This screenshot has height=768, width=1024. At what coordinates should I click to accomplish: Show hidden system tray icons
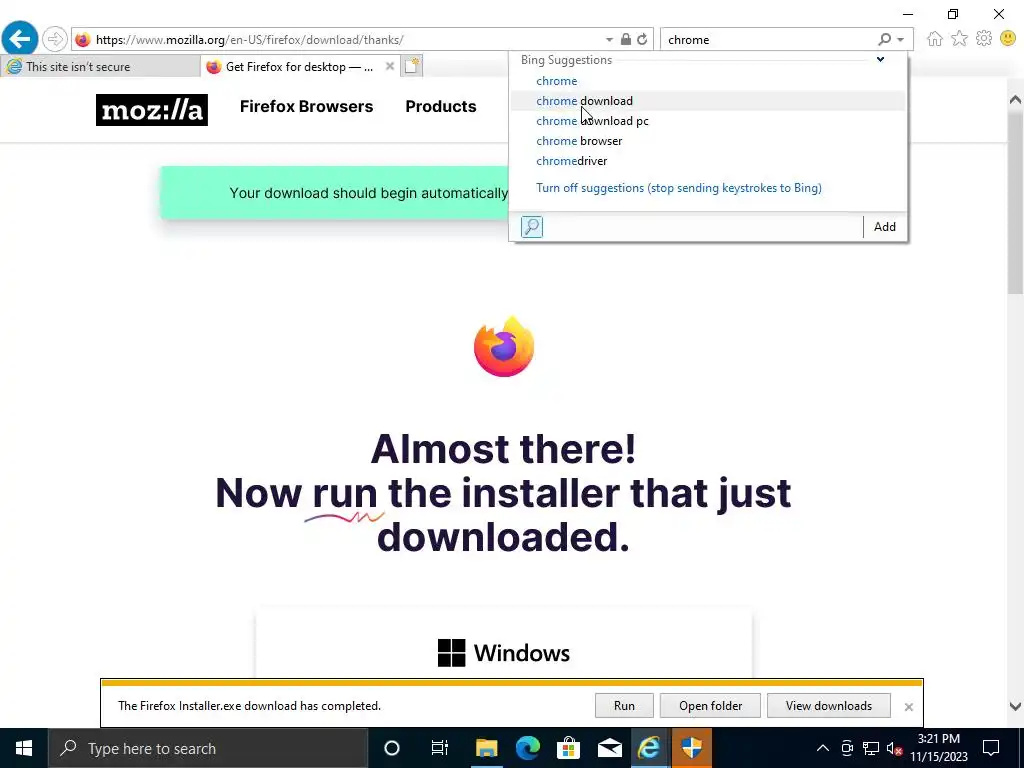823,748
